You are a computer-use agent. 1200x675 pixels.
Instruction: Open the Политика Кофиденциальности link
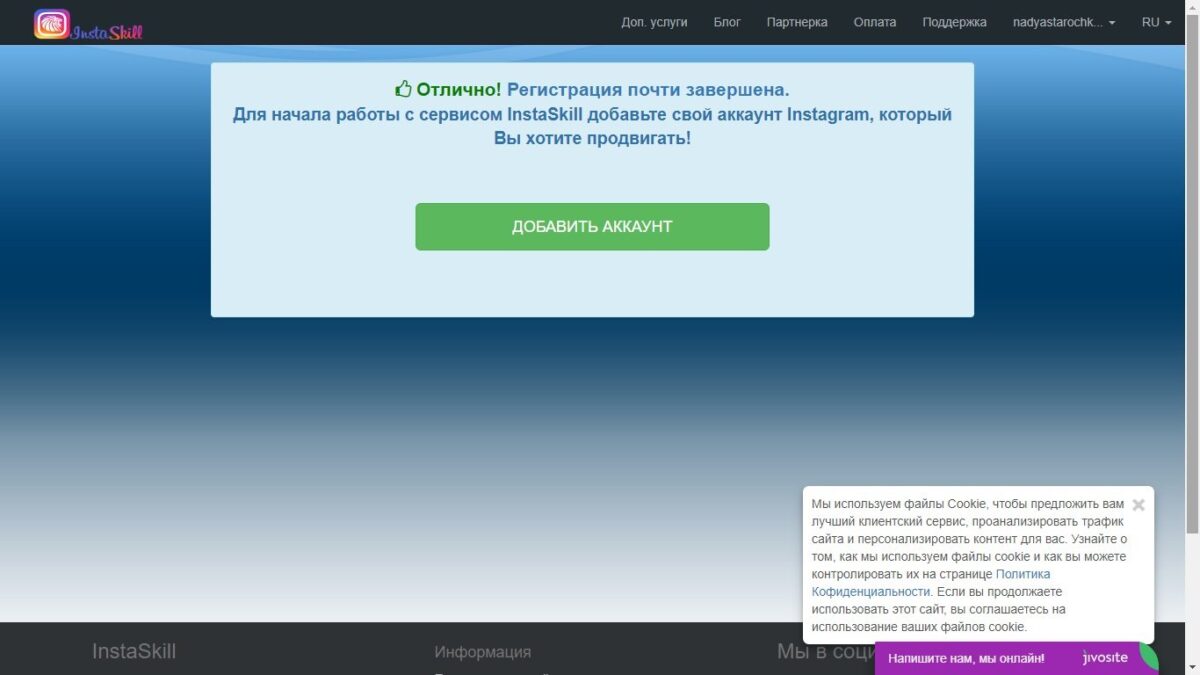click(931, 583)
